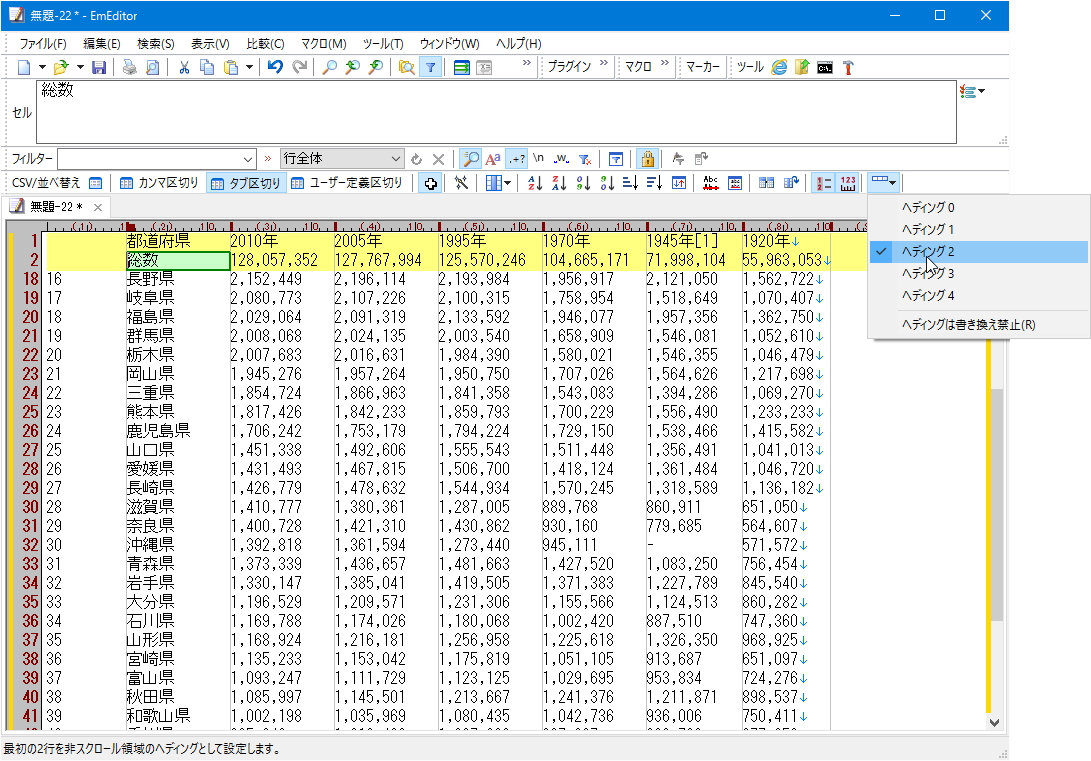Screen dimensions: 1091x761
Task: Open the heading dropdown arrow on the rightmost toolbar button
Action: (890, 182)
